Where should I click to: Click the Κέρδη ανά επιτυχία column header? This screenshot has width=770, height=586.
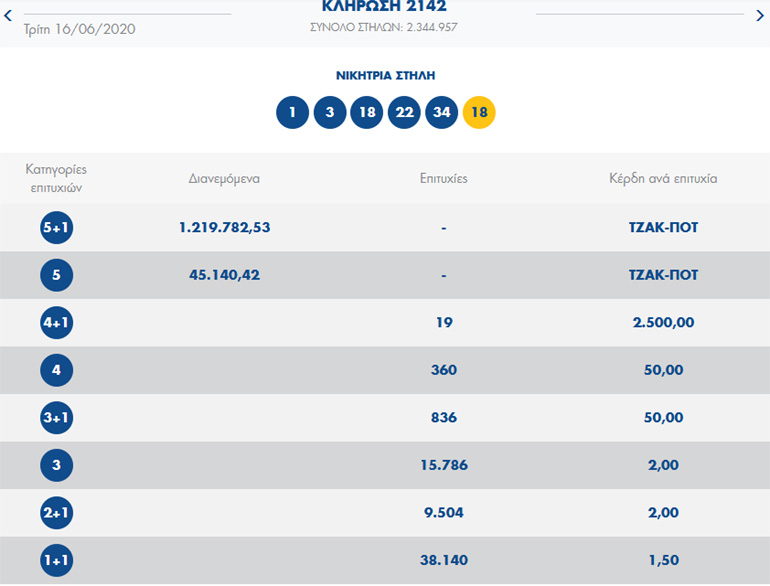pyautogui.click(x=663, y=179)
